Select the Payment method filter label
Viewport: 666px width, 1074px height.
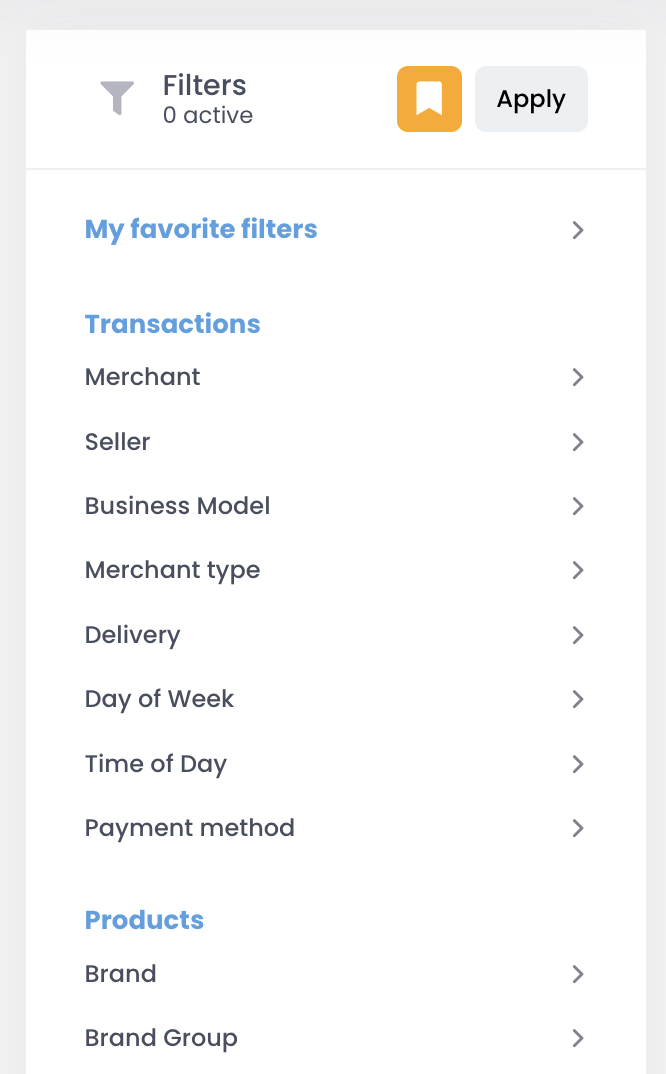coord(190,828)
